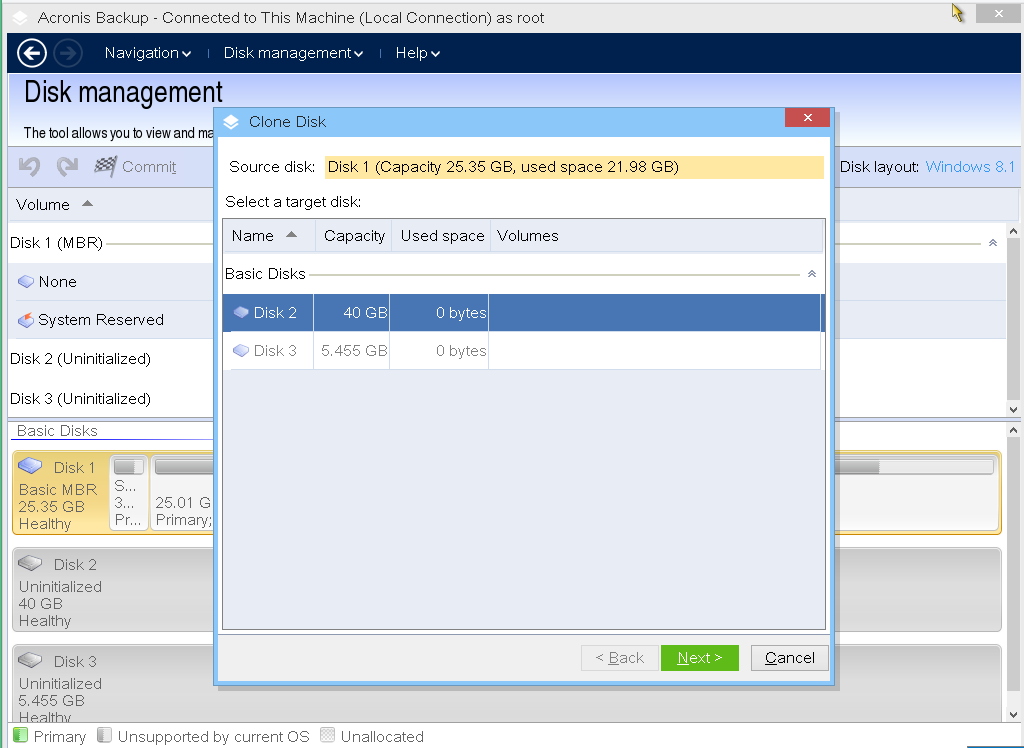Image resolution: width=1024 pixels, height=748 pixels.
Task: Click the undo arrow icon in toolbar
Action: tap(30, 167)
